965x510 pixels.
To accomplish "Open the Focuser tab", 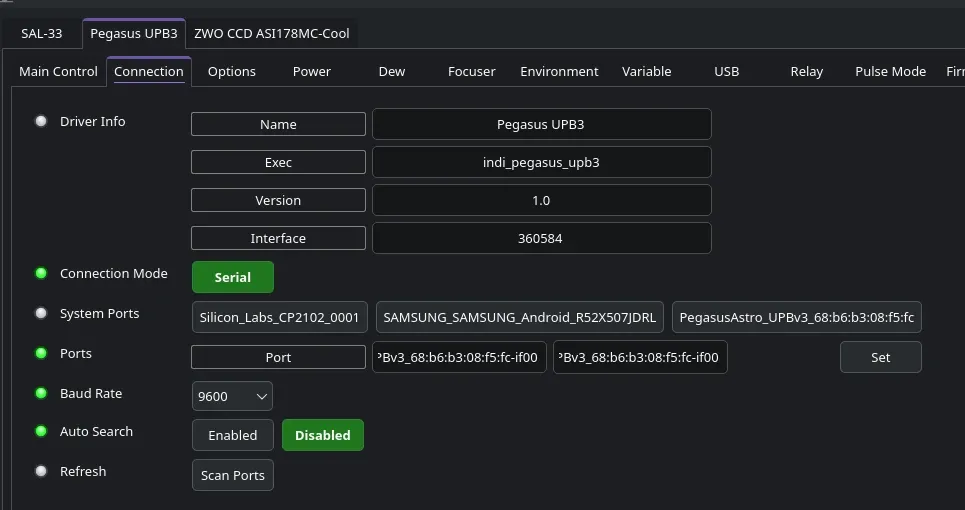I will [x=471, y=71].
